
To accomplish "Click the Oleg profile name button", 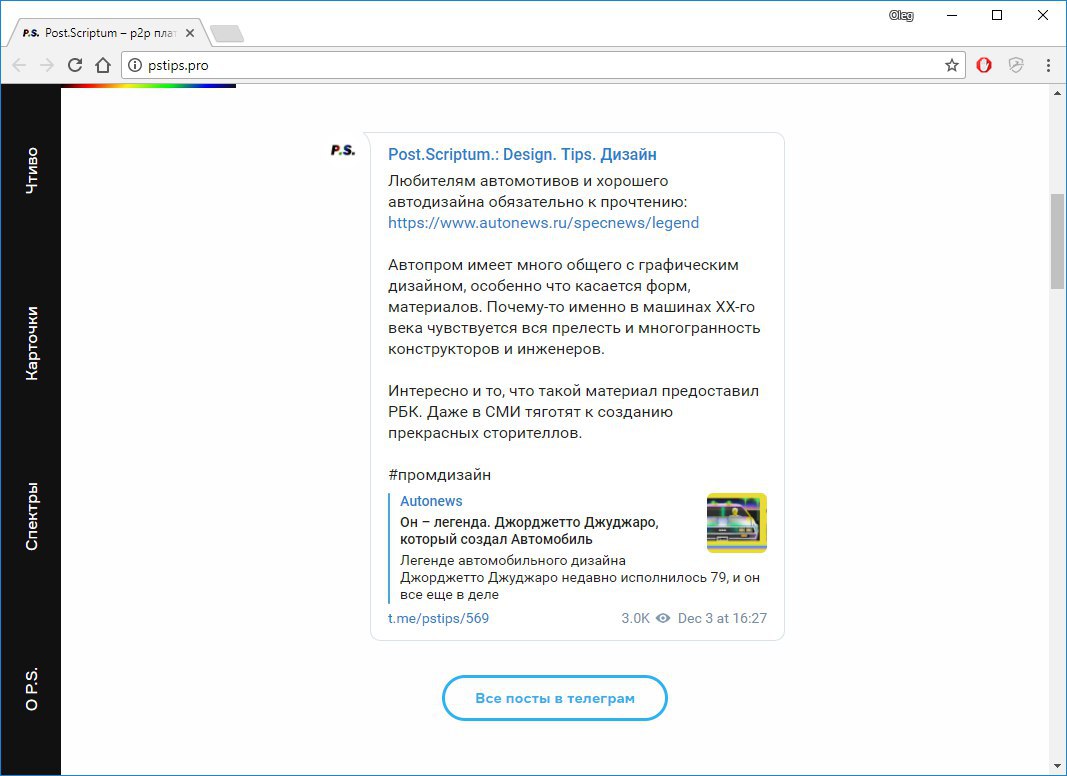I will [x=901, y=16].
